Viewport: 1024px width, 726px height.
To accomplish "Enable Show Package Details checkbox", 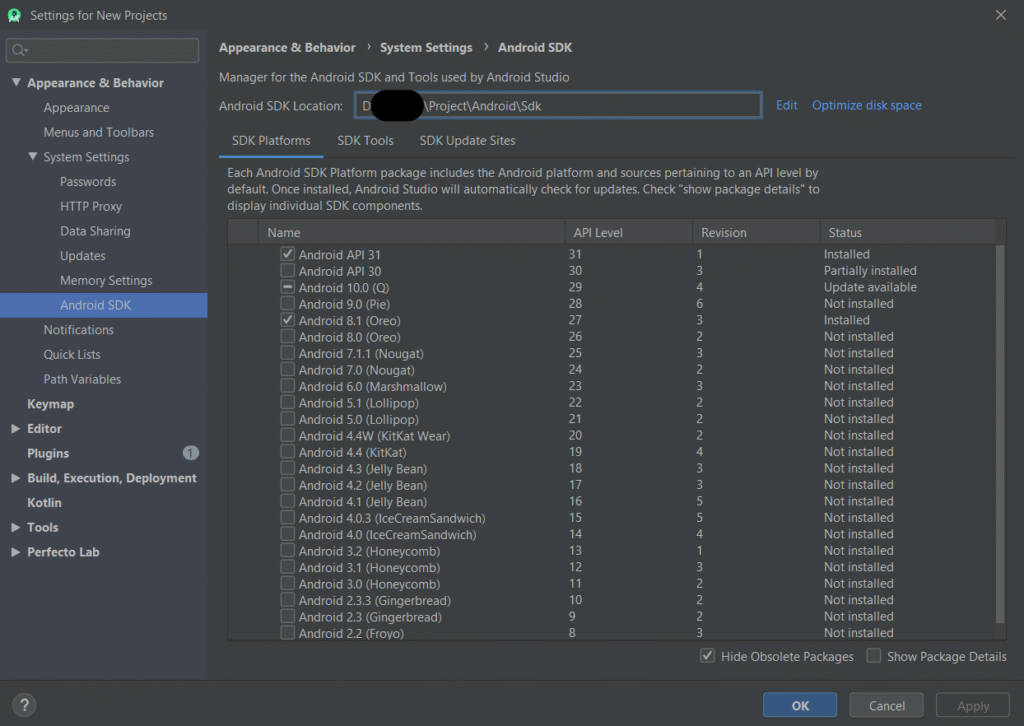I will pyautogui.click(x=874, y=655).
